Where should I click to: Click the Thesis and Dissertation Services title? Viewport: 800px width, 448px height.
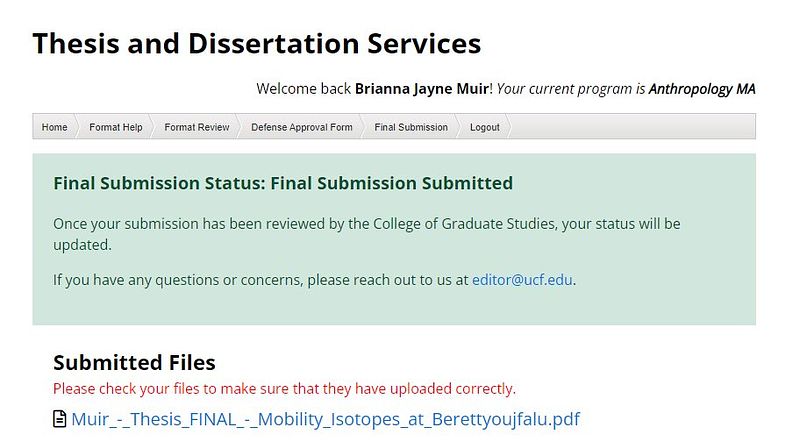pyautogui.click(x=256, y=44)
